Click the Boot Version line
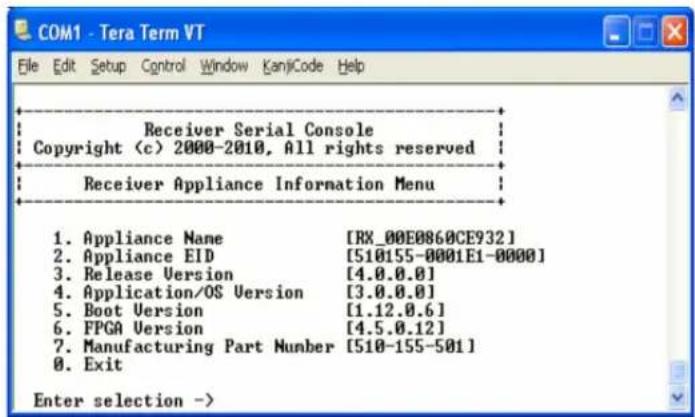695x417 pixels. tap(249, 310)
